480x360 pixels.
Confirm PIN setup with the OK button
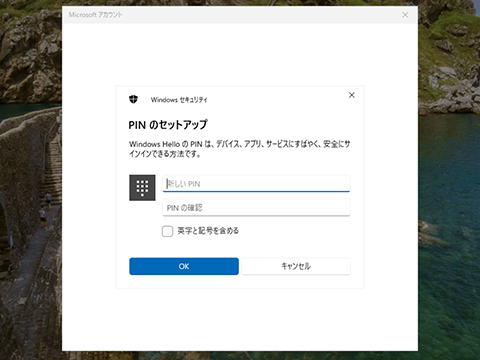184,266
